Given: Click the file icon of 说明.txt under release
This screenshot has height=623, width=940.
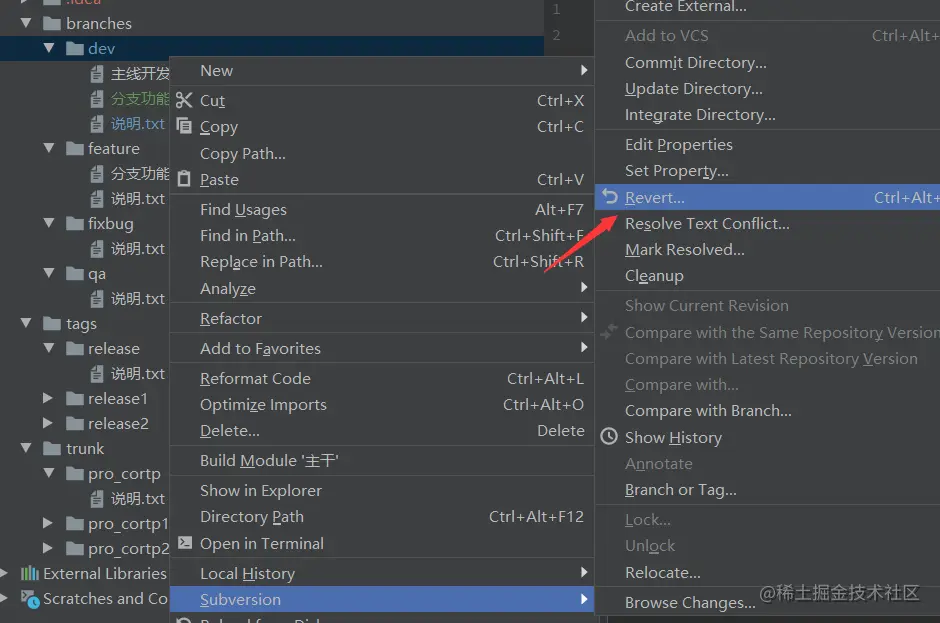Looking at the screenshot, I should pos(97,374).
